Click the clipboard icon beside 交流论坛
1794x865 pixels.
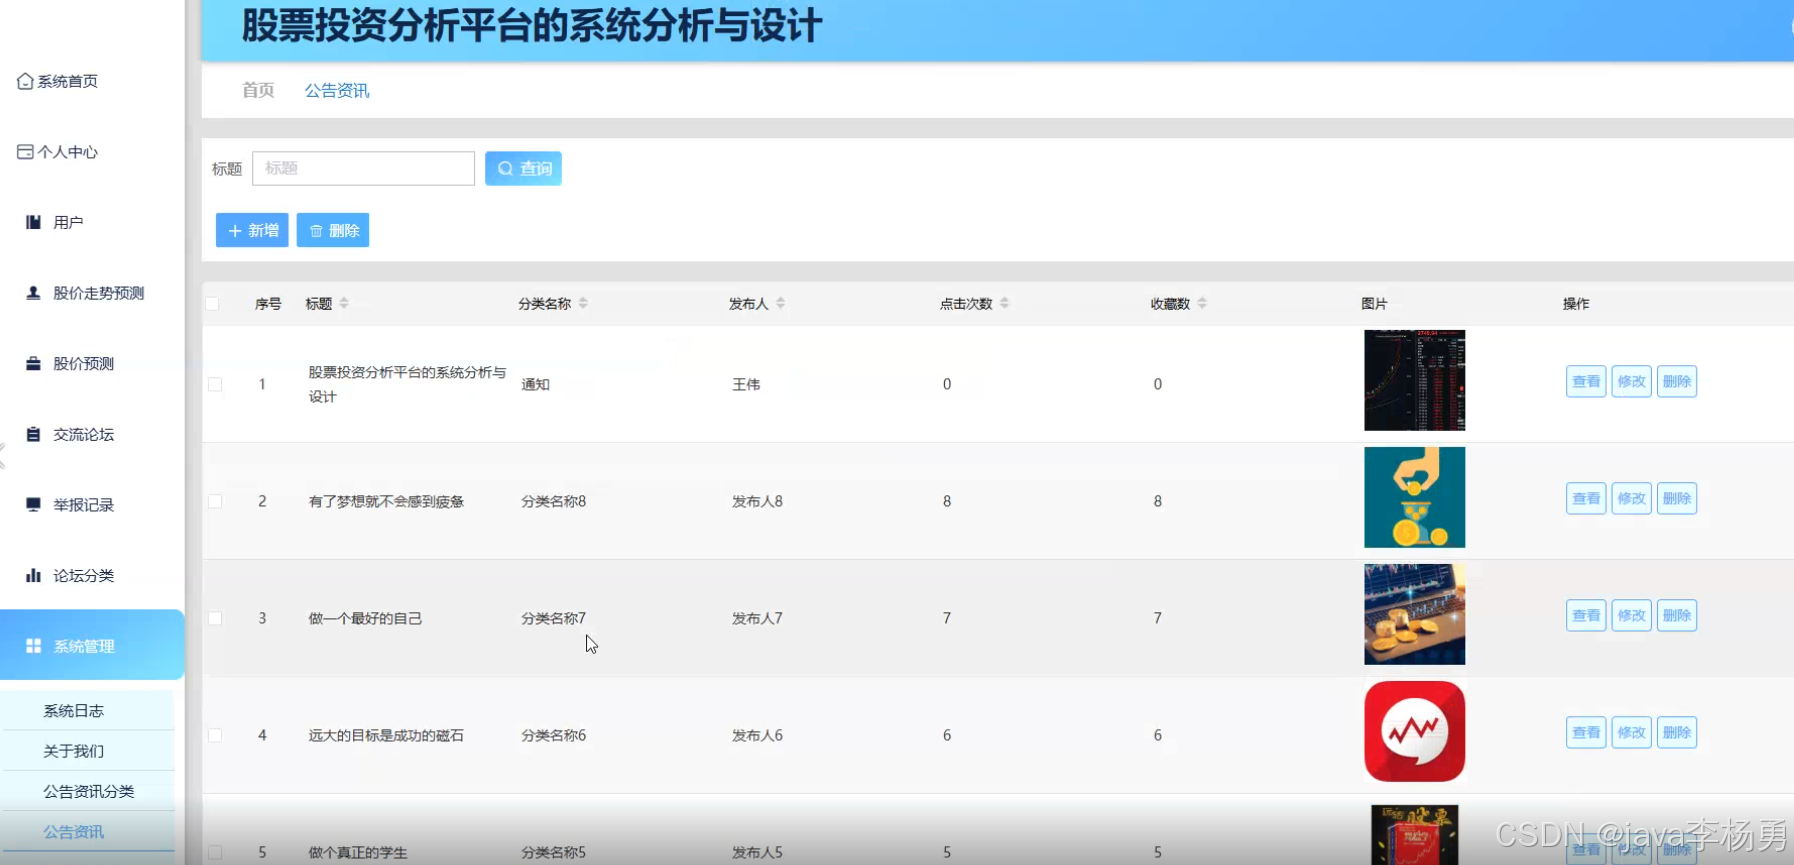tap(33, 434)
